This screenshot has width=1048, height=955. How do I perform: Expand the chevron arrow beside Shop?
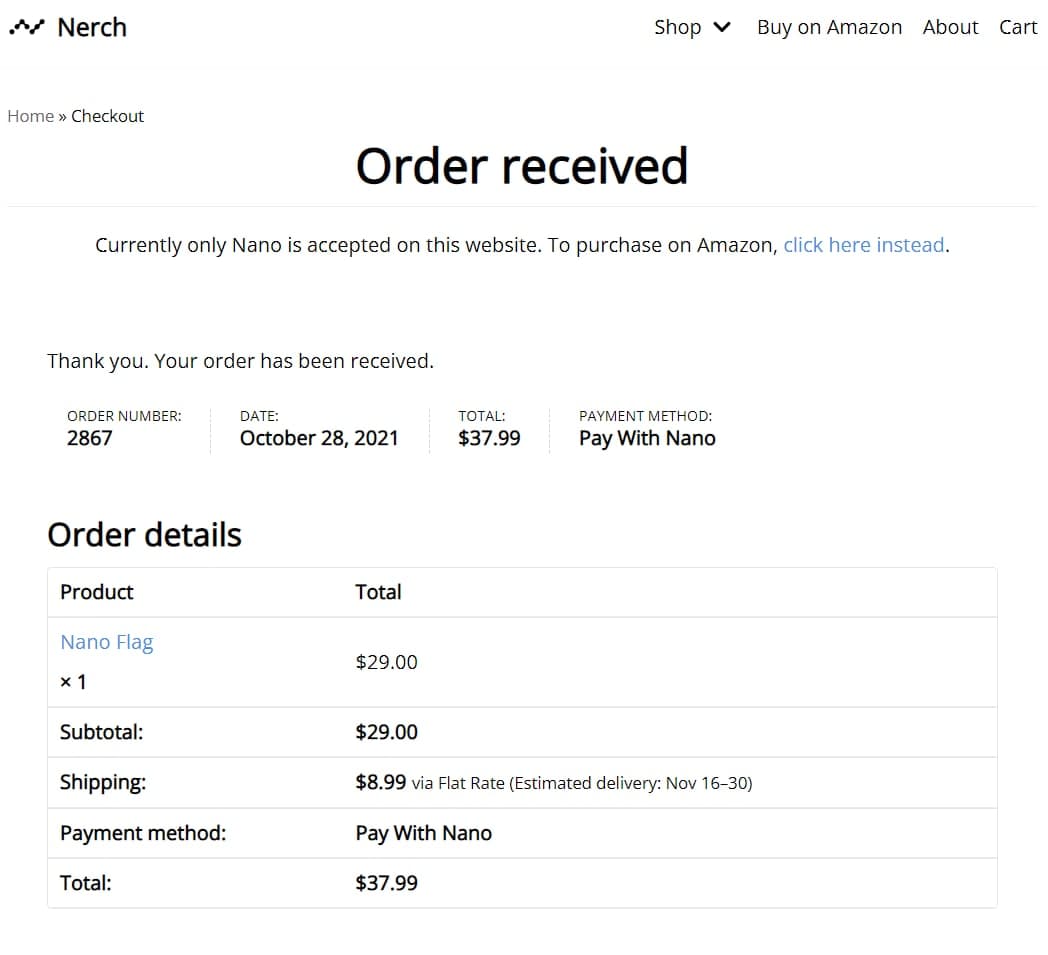[722, 27]
